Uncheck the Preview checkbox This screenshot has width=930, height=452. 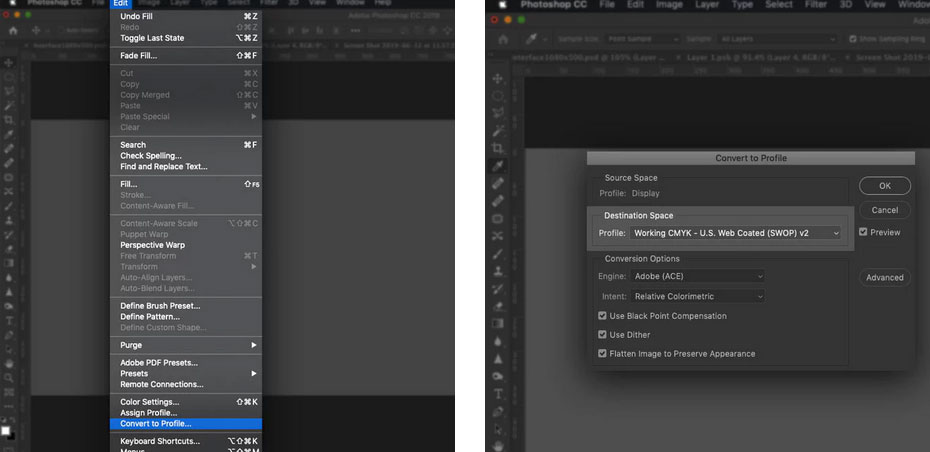coord(863,232)
